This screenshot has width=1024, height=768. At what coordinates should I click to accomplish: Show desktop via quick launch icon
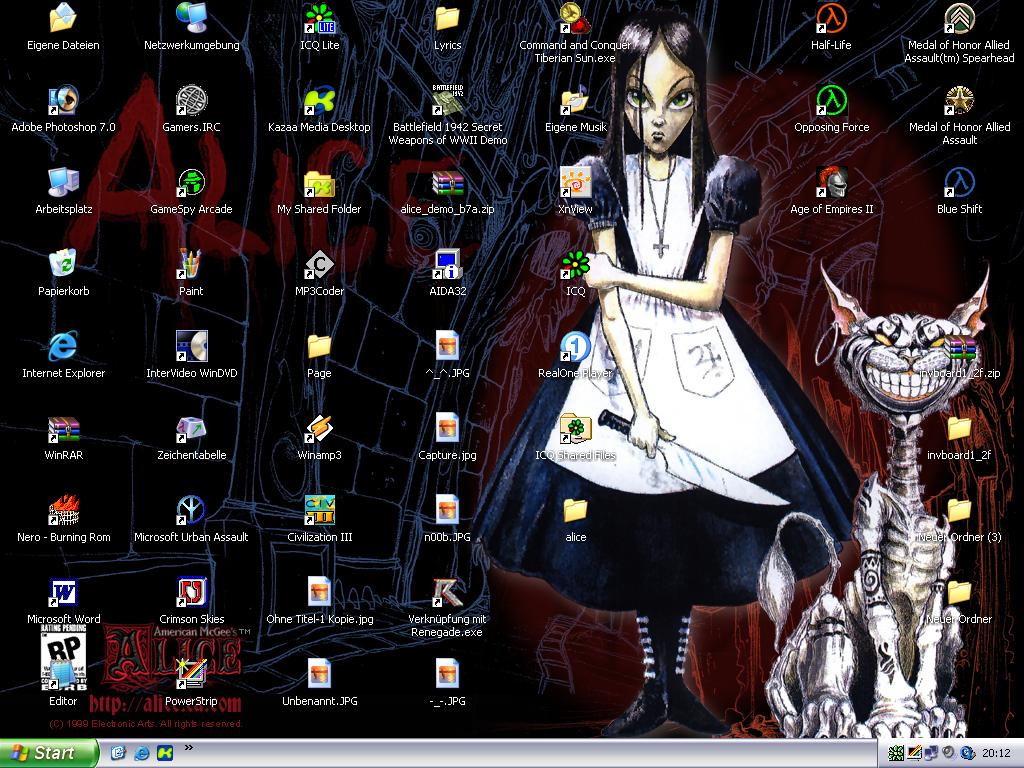(x=118, y=753)
